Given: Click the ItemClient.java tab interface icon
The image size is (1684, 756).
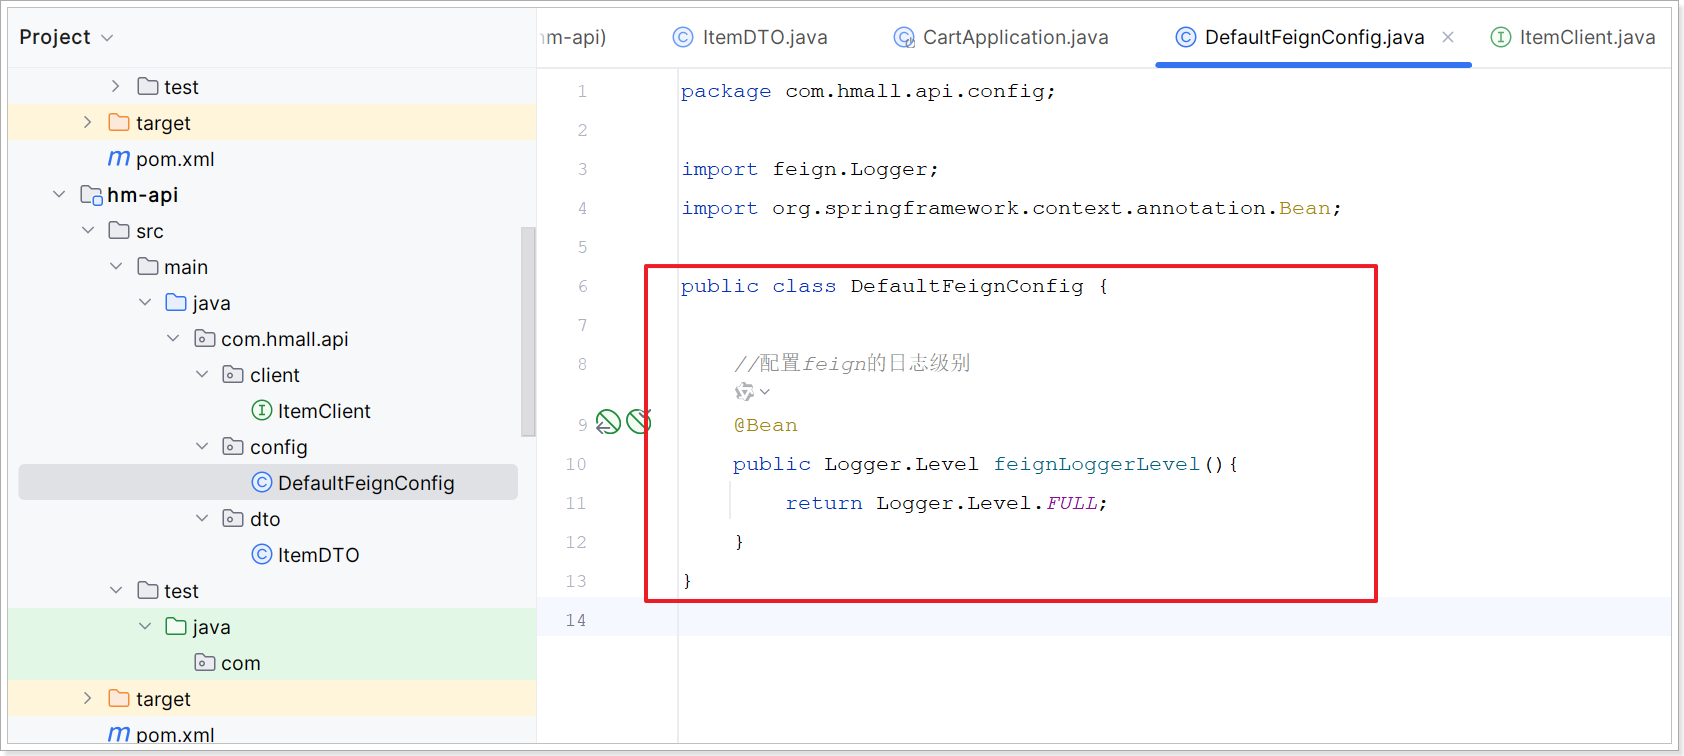Looking at the screenshot, I should (1501, 37).
